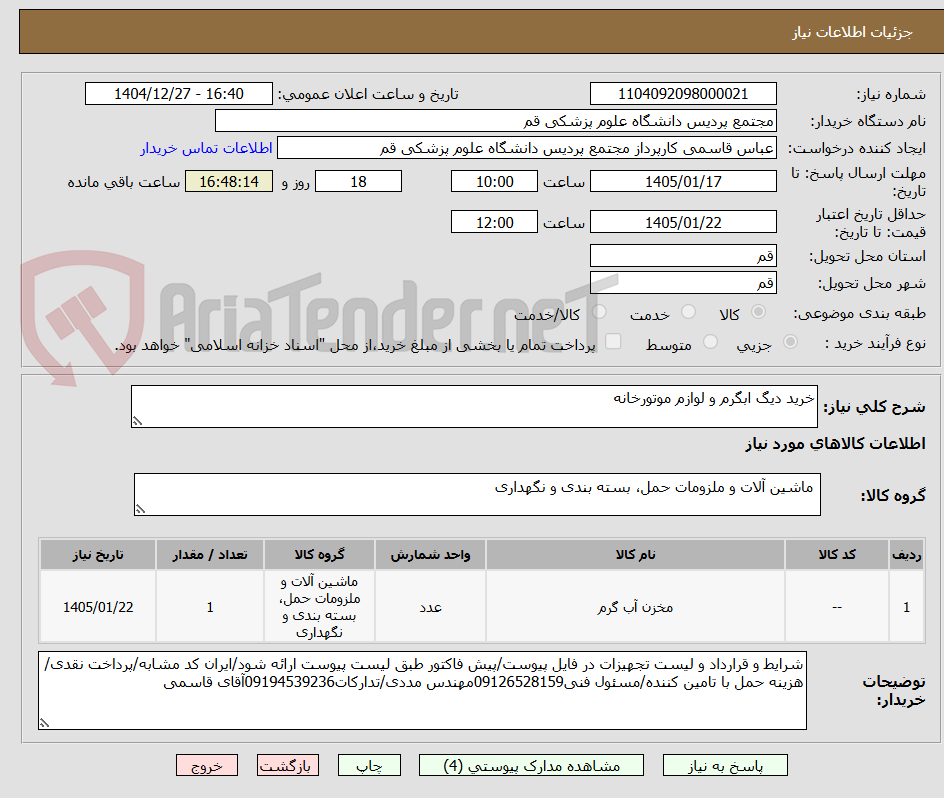Open مشاهده مدارک پیوستی (4) attachments
This screenshot has height=798, width=944.
pos(531,765)
